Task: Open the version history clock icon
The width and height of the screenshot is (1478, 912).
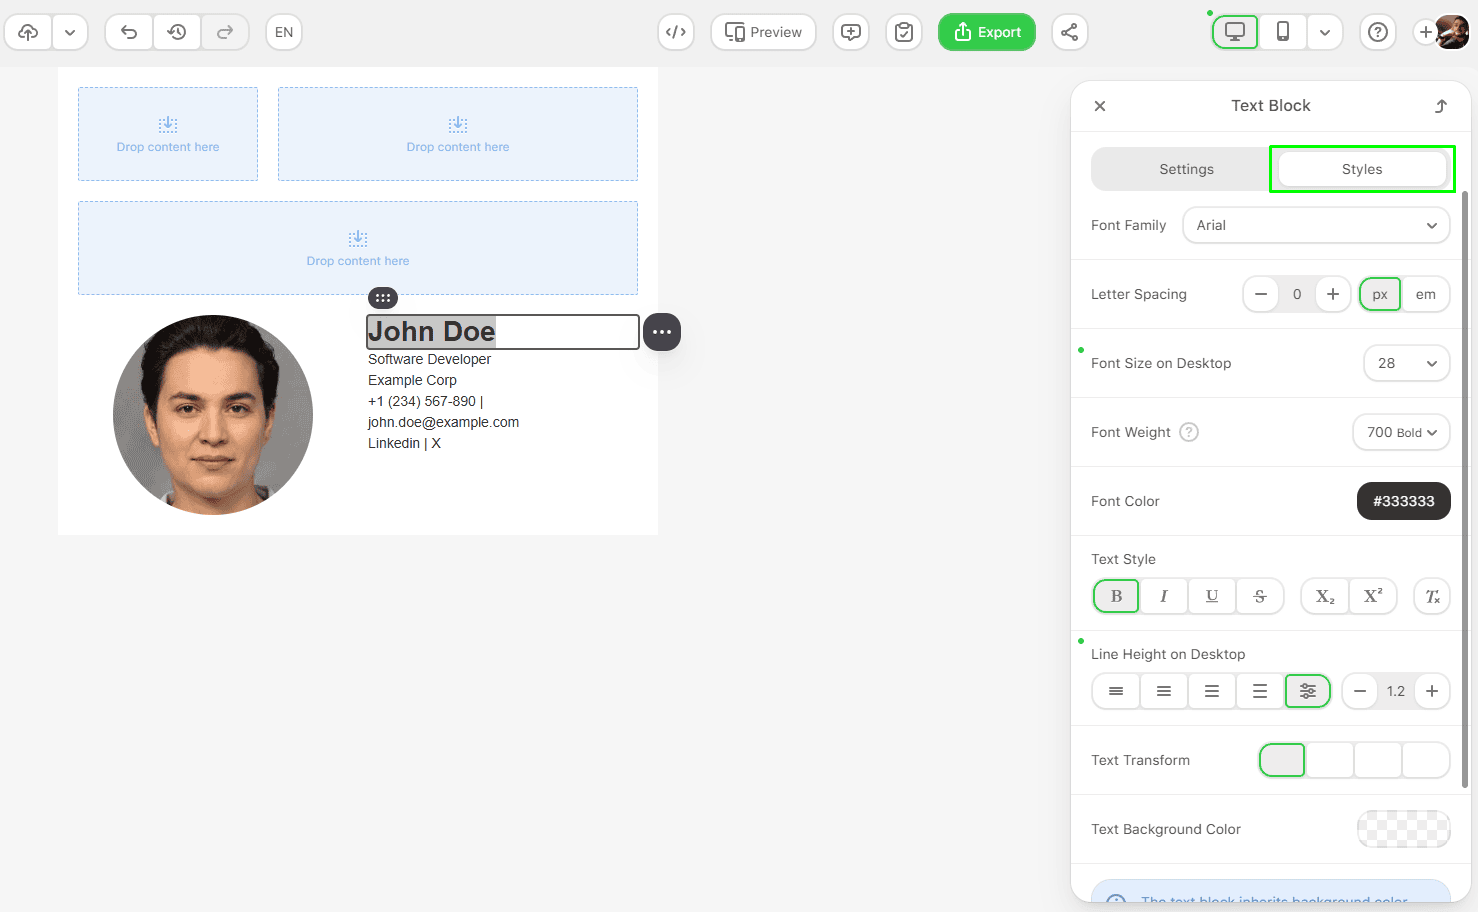Action: click(177, 32)
